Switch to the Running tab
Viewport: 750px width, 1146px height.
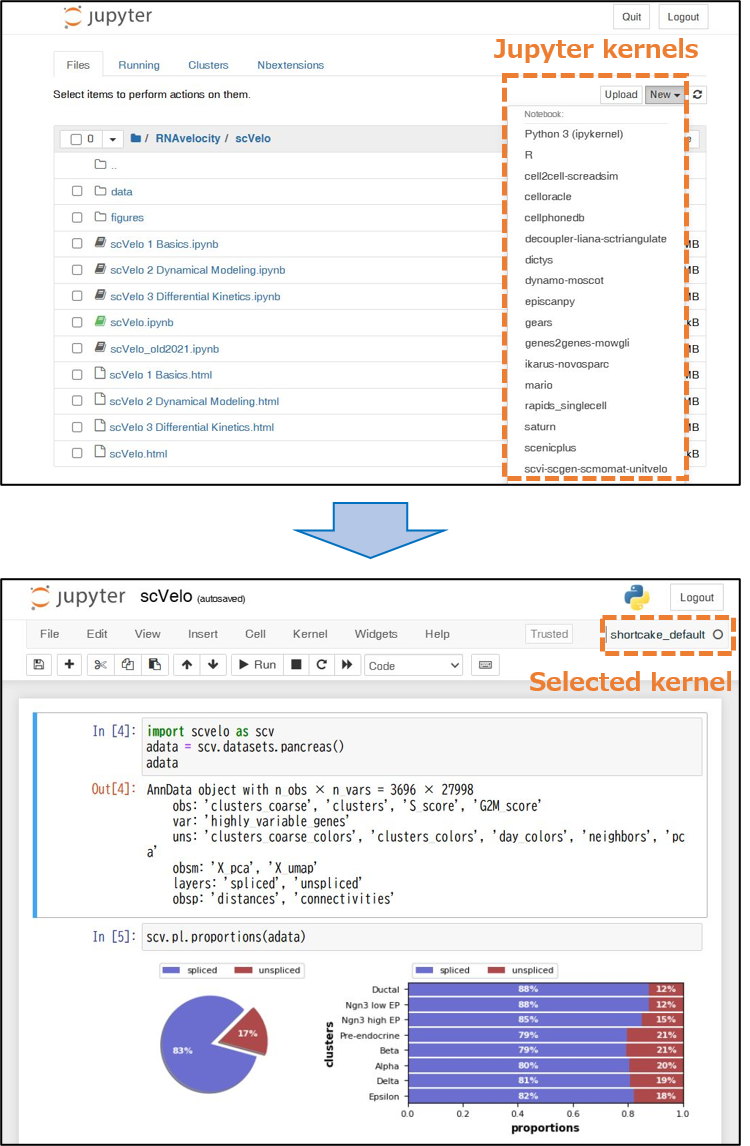click(x=139, y=65)
